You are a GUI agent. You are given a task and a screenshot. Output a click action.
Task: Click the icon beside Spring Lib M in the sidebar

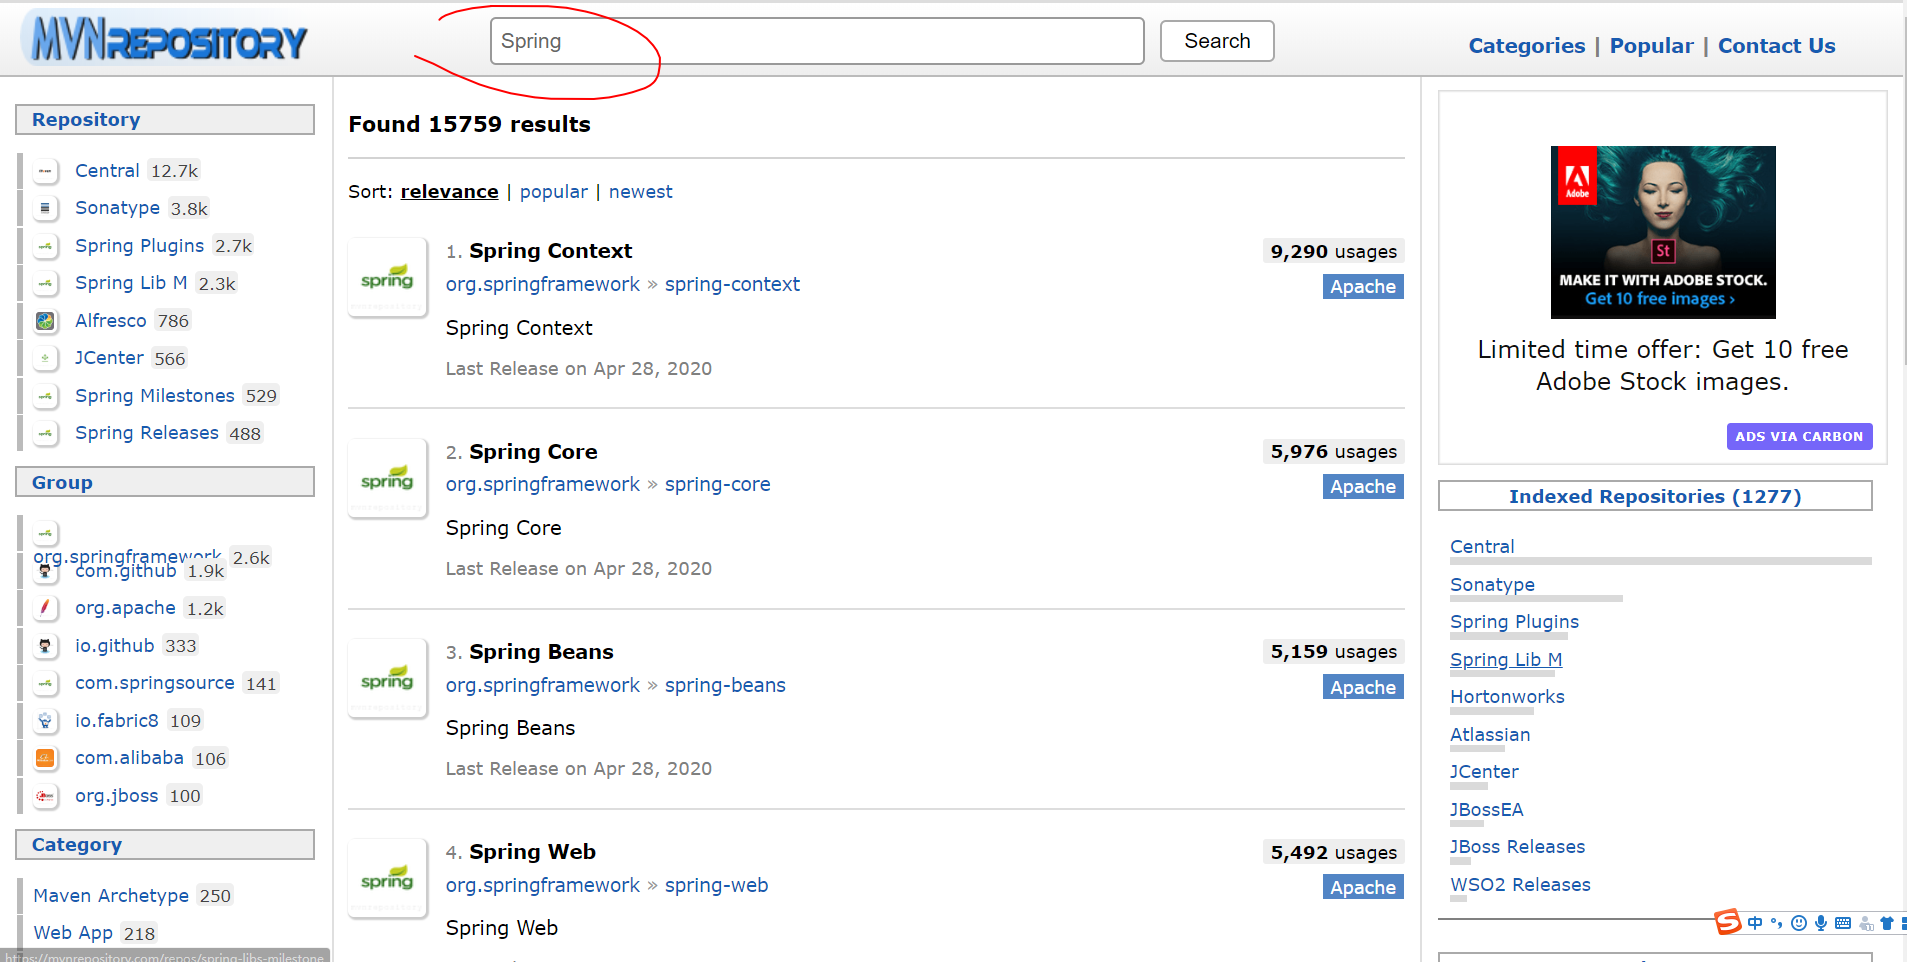pos(45,283)
